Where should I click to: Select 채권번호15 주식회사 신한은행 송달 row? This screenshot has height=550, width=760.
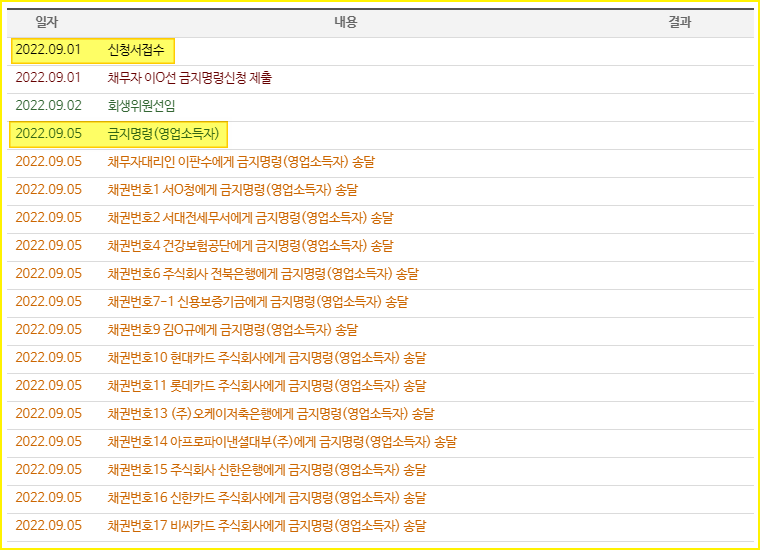pyautogui.click(x=267, y=470)
